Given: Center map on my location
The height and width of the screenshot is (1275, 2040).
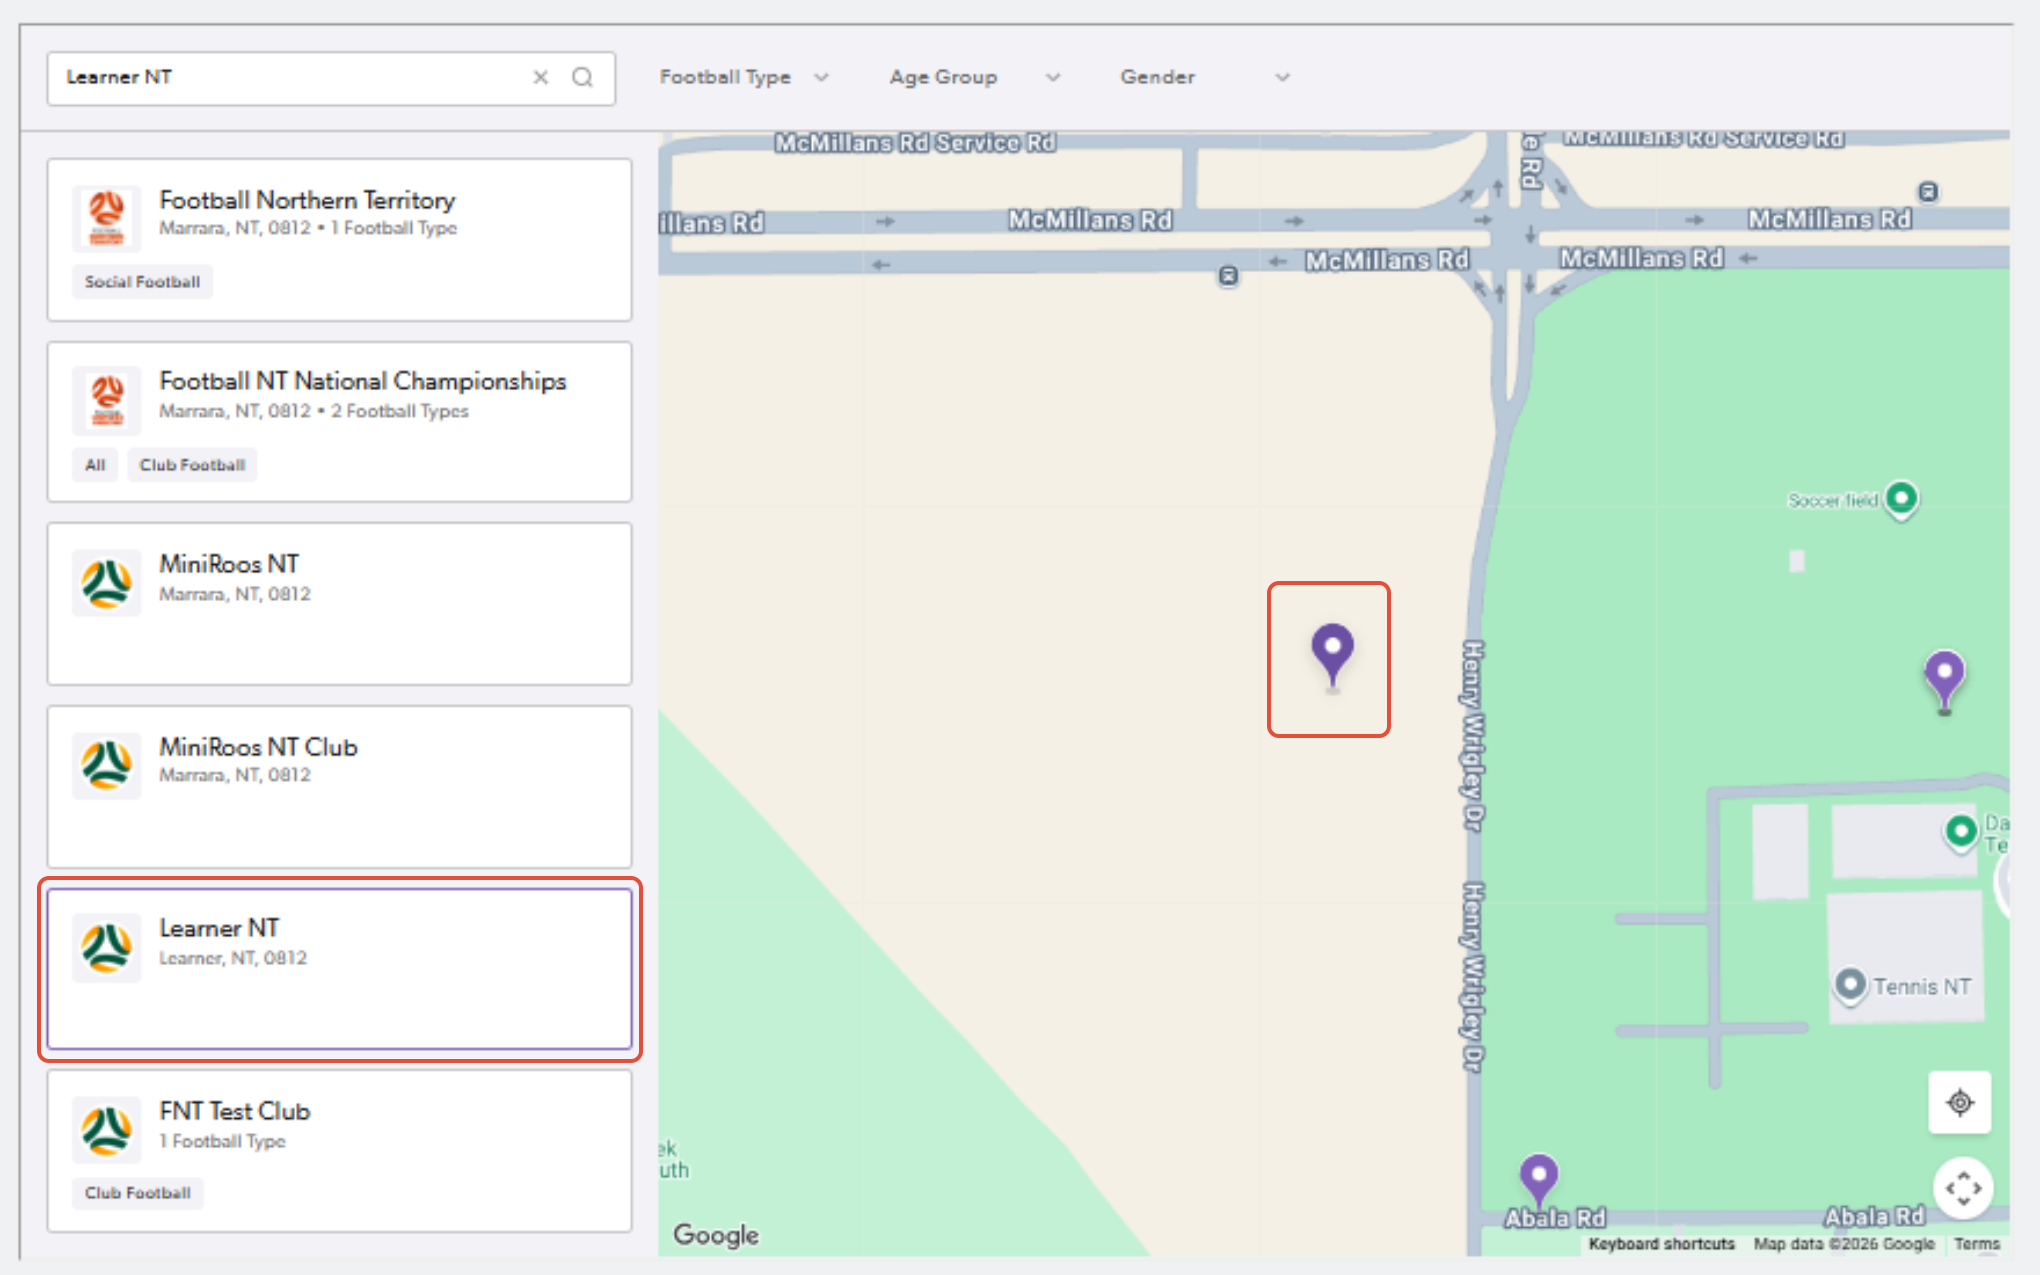Looking at the screenshot, I should coord(1960,1102).
